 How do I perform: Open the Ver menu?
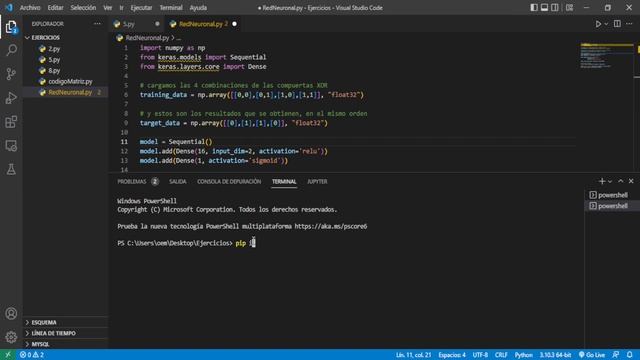click(x=108, y=7)
